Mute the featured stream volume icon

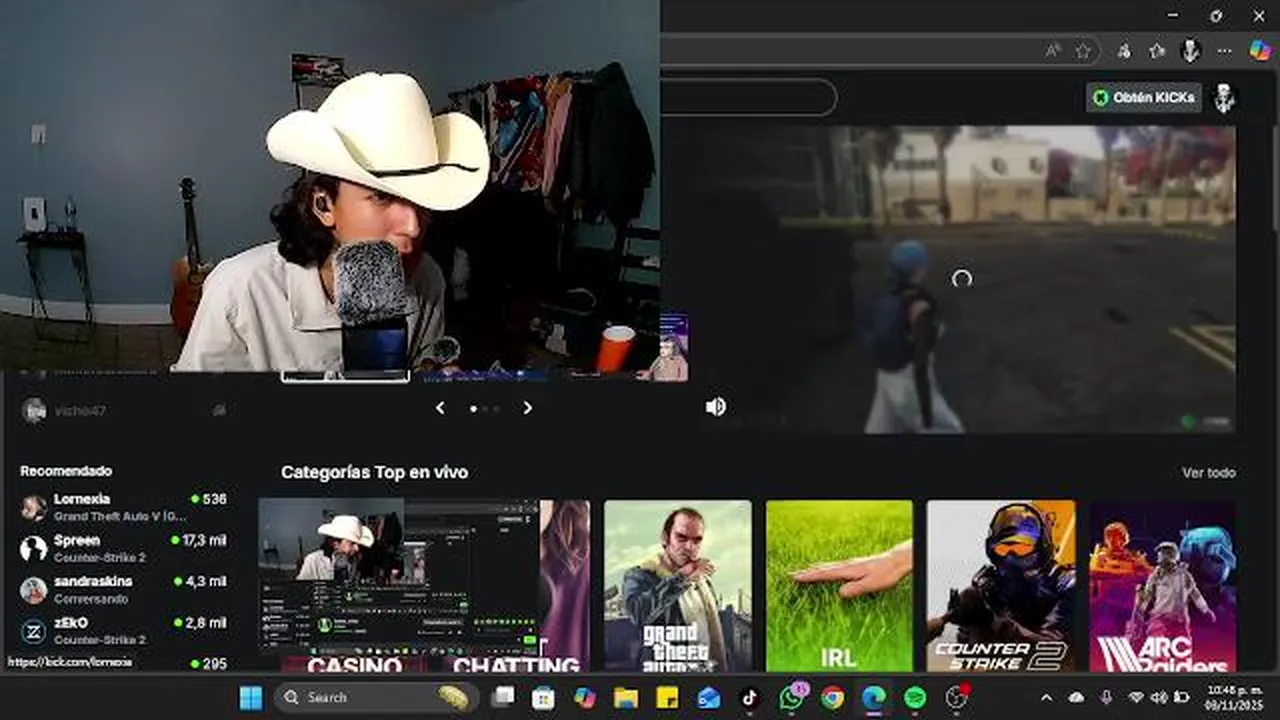(715, 406)
